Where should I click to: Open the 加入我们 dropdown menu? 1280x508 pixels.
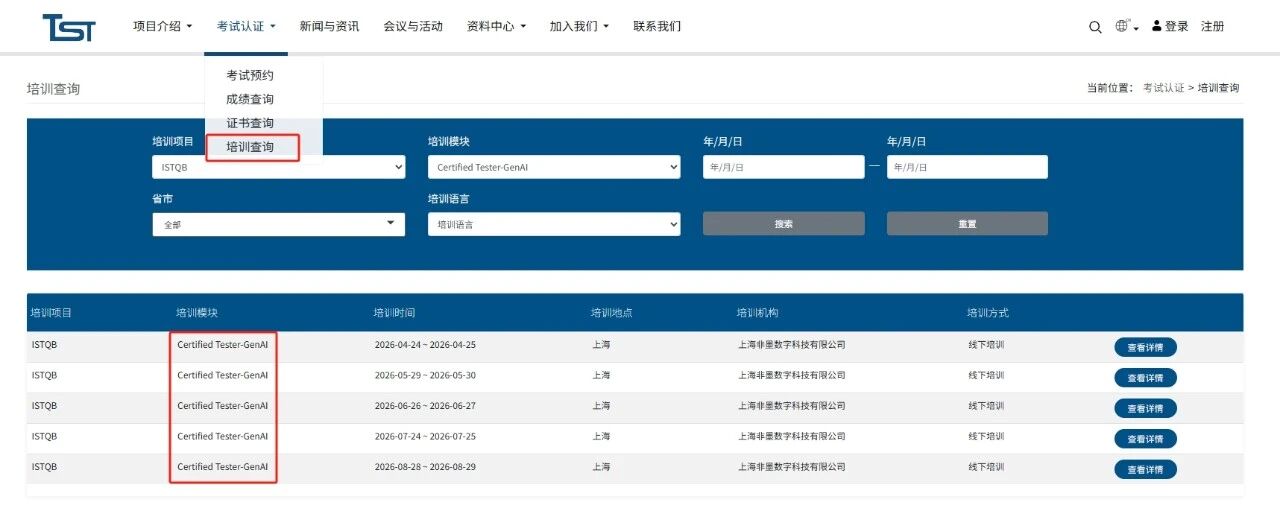pyautogui.click(x=578, y=26)
